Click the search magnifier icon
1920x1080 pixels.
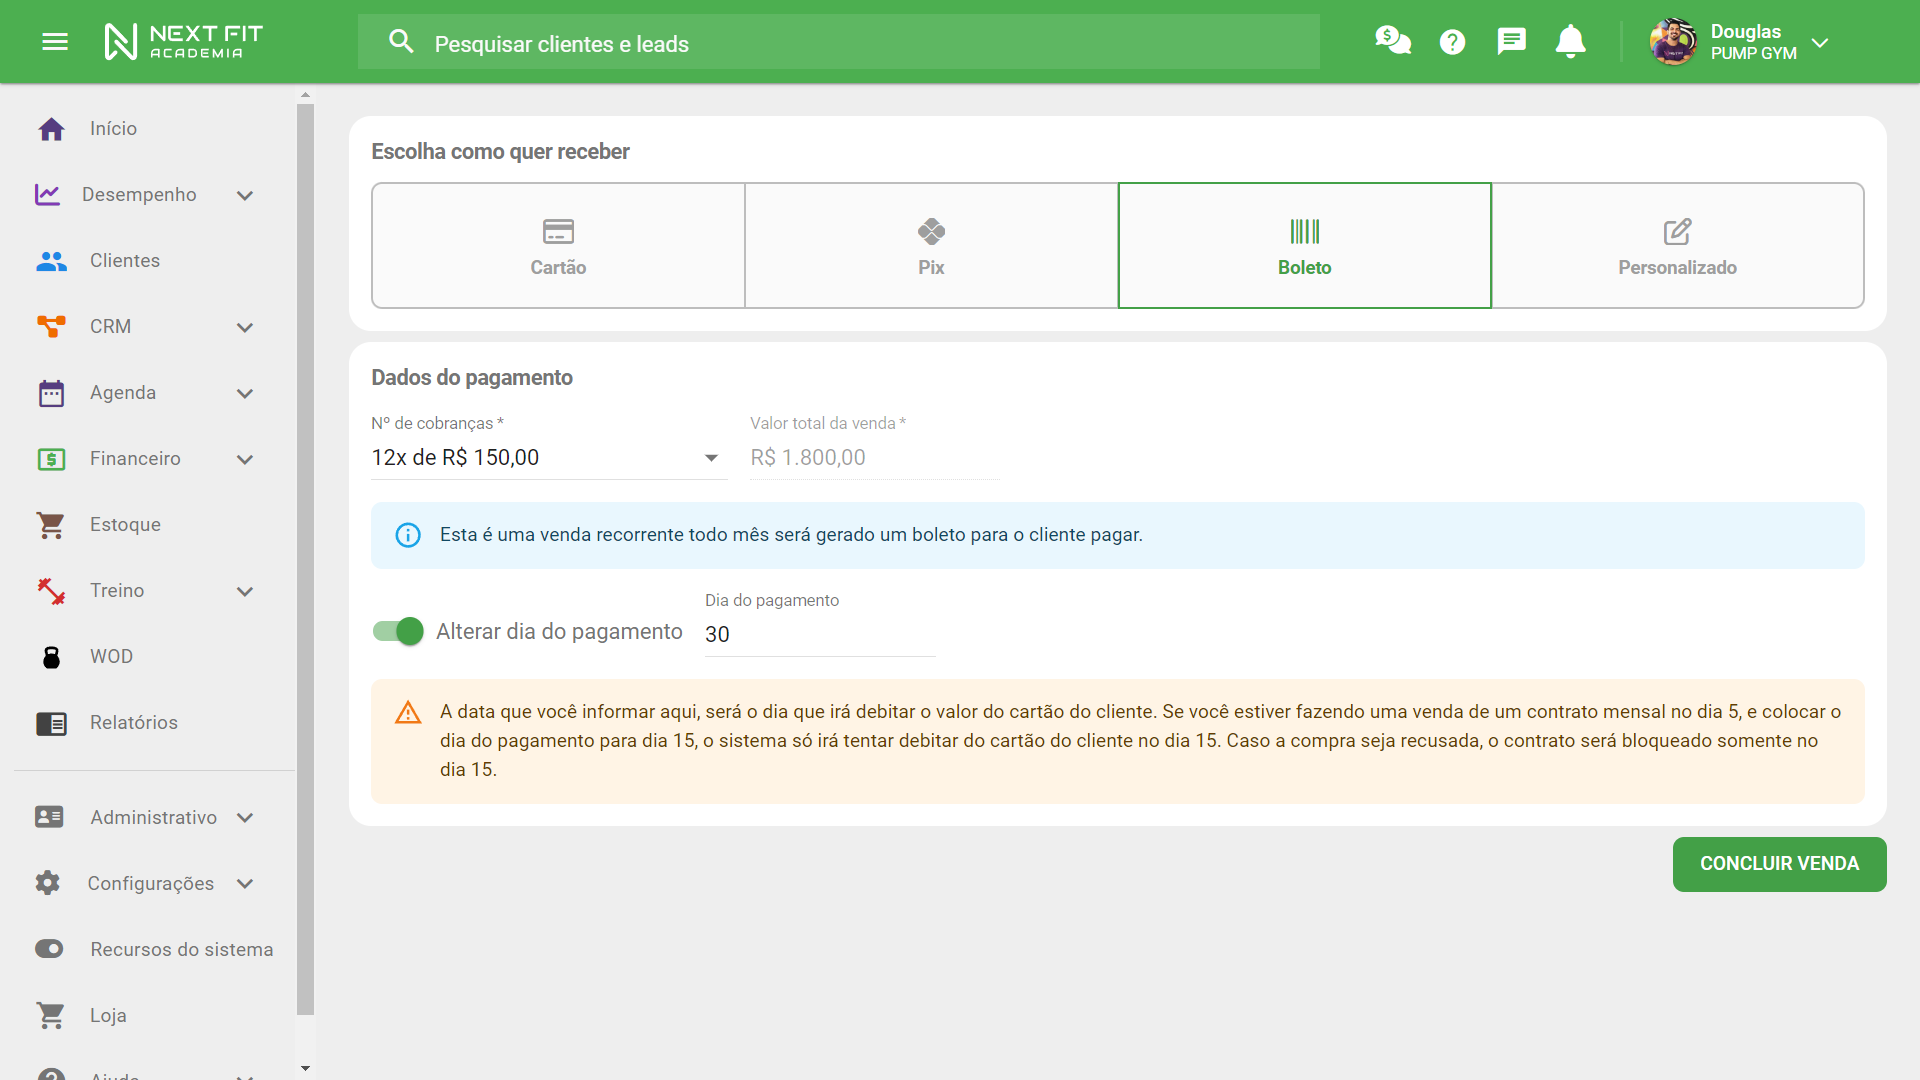pyautogui.click(x=401, y=42)
